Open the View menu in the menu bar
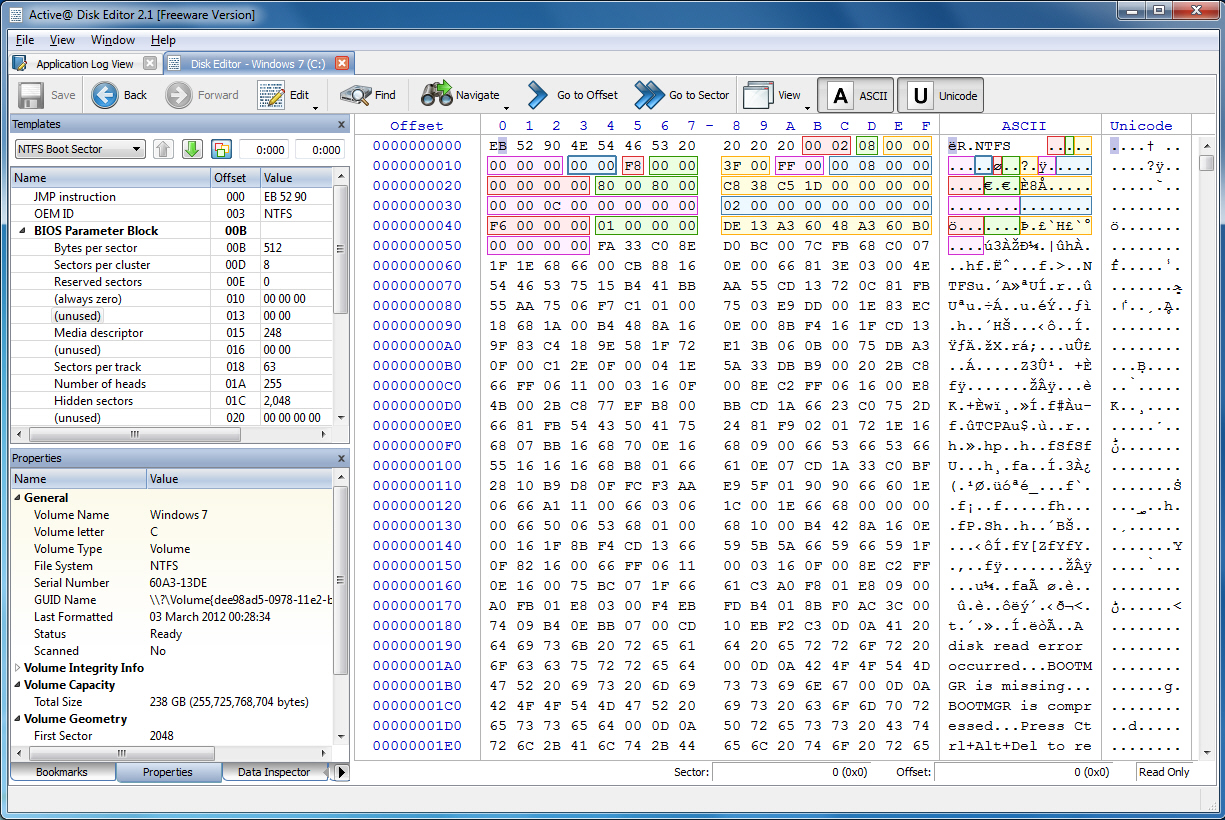 tap(62, 40)
